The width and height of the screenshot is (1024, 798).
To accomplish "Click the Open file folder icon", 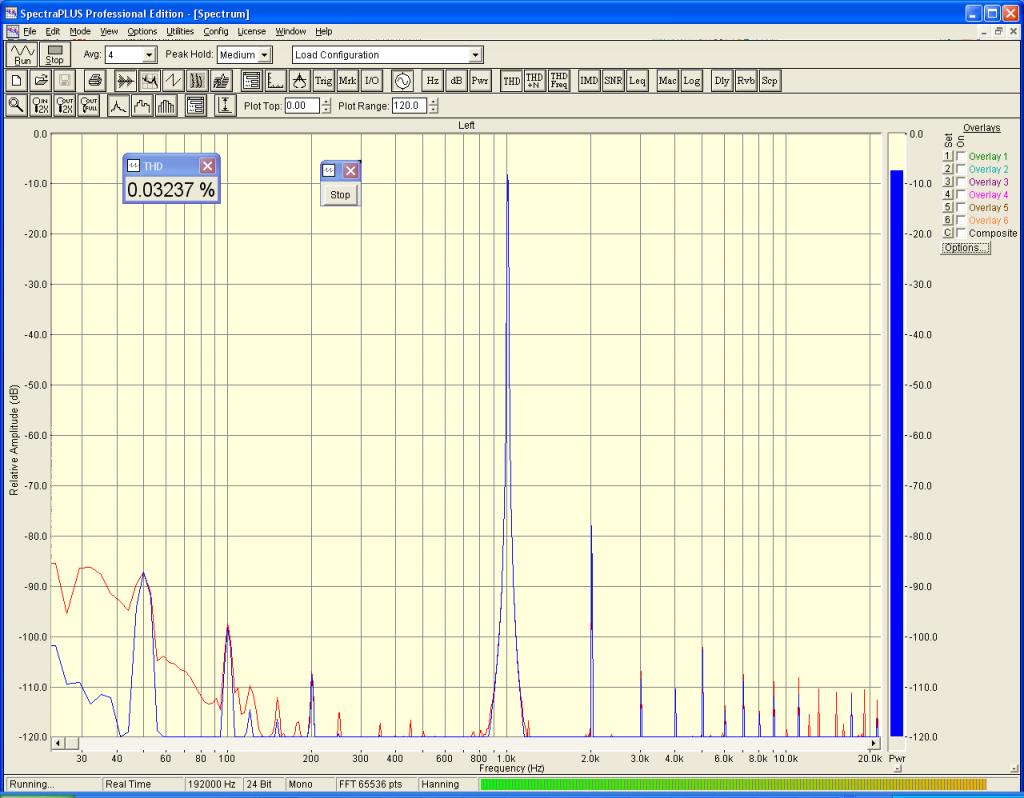I will (x=41, y=81).
